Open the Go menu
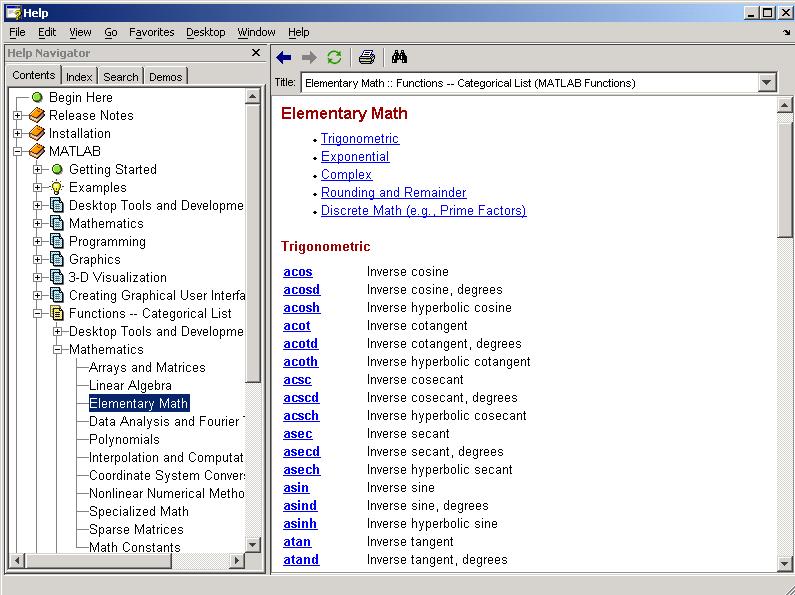 point(111,32)
